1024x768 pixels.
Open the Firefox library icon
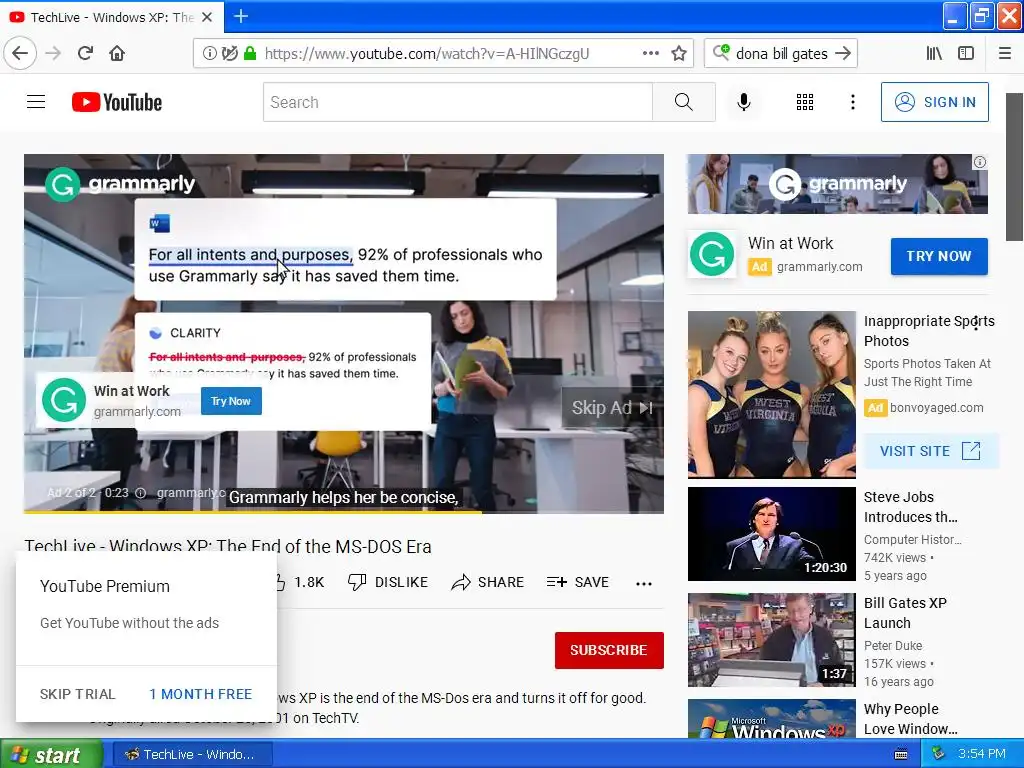pos(934,53)
